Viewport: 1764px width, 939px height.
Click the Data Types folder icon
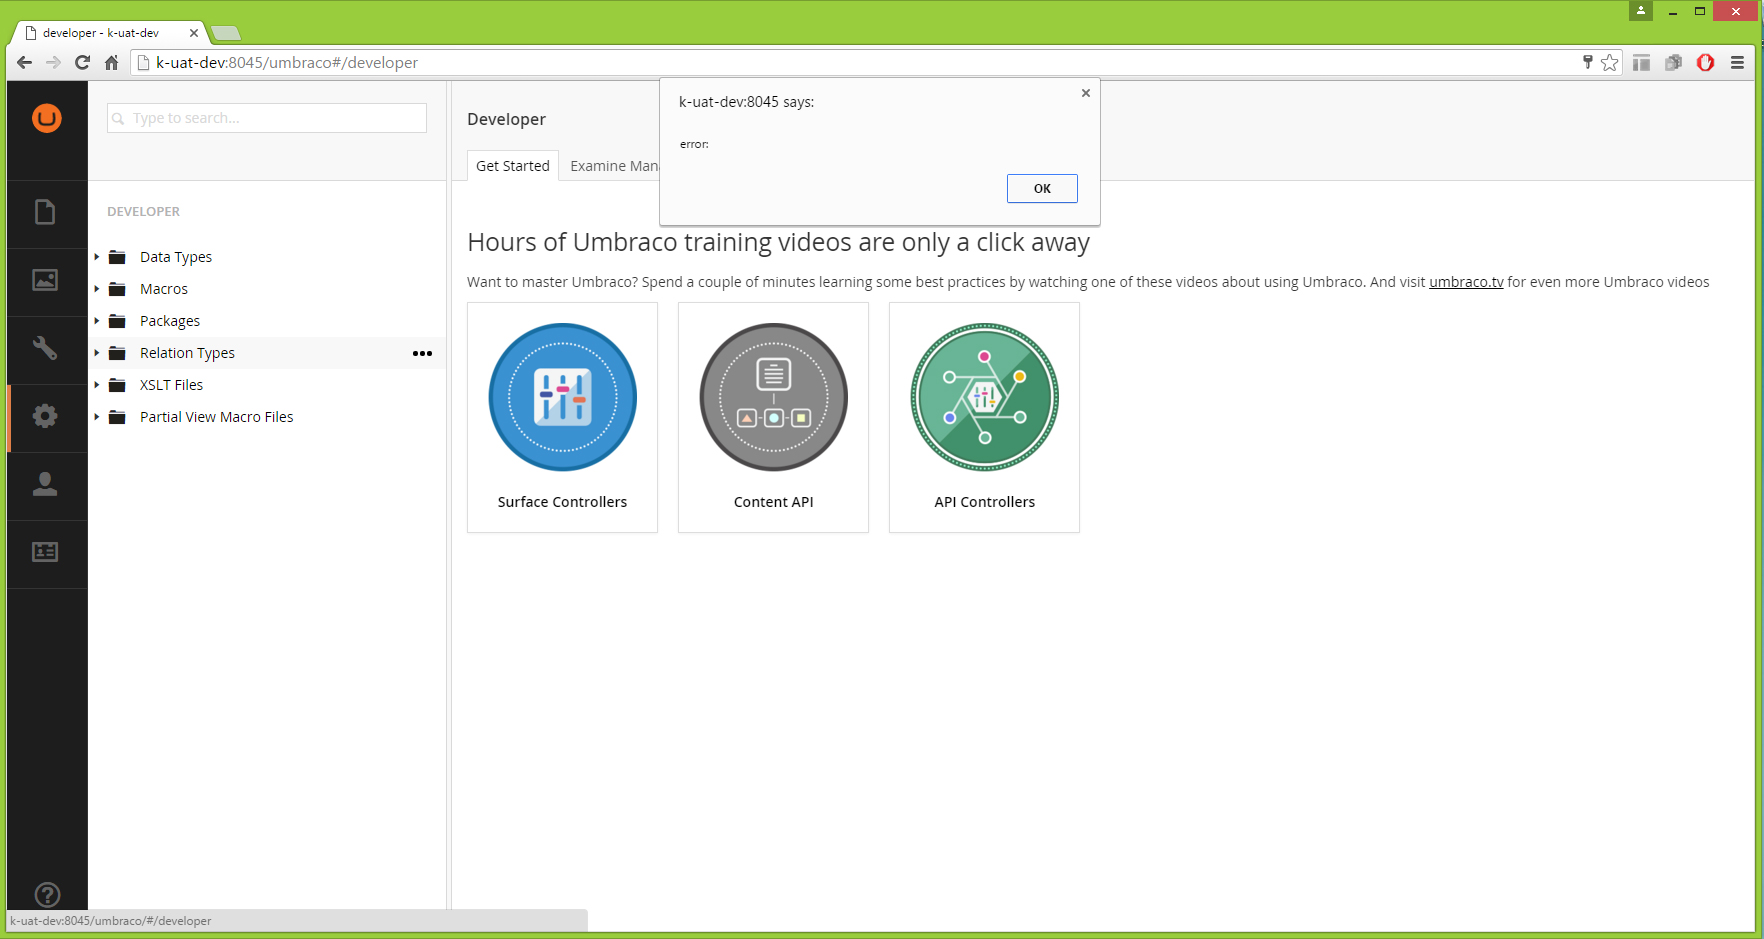tap(117, 257)
